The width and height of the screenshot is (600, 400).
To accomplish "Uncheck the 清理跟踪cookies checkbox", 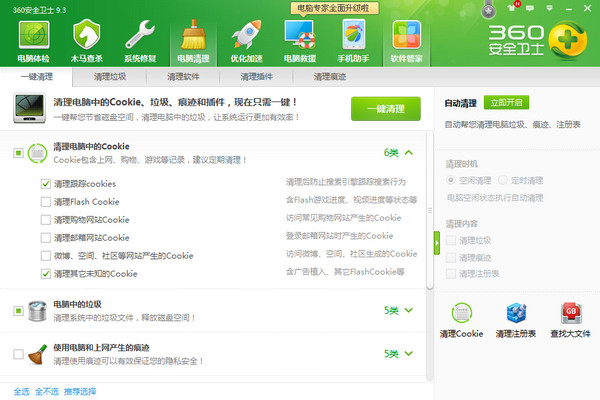I will (x=46, y=184).
